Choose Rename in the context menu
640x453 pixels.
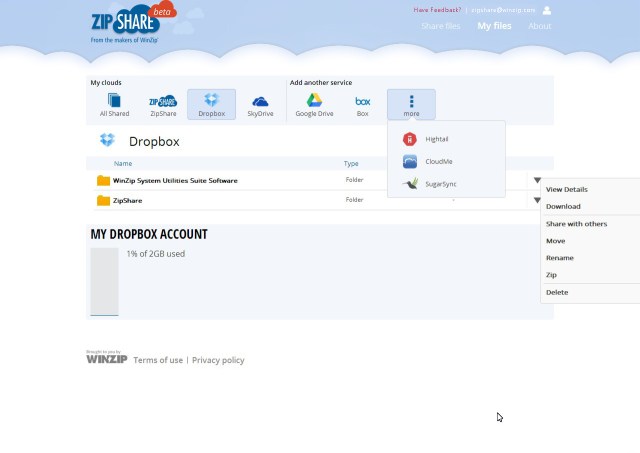tap(560, 258)
